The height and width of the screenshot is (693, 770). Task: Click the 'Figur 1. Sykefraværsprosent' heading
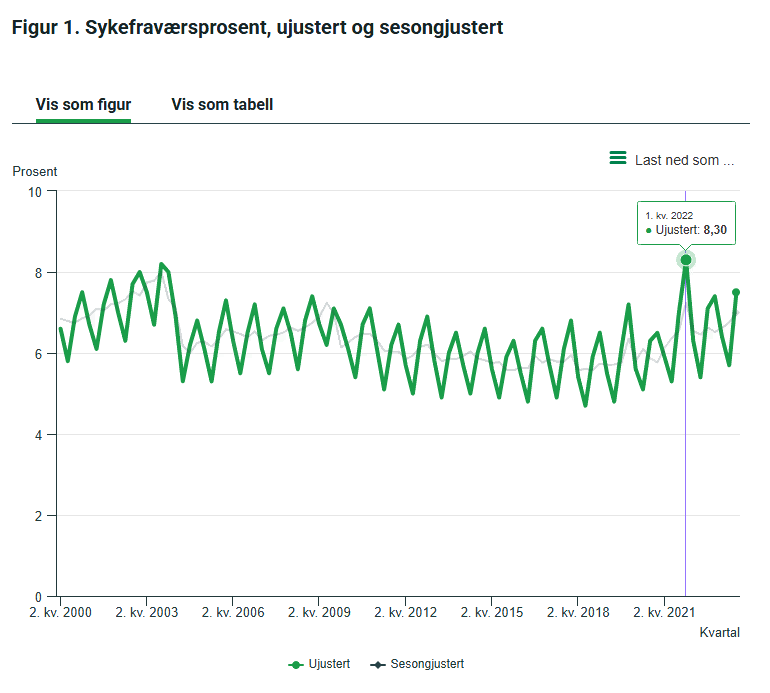click(257, 27)
